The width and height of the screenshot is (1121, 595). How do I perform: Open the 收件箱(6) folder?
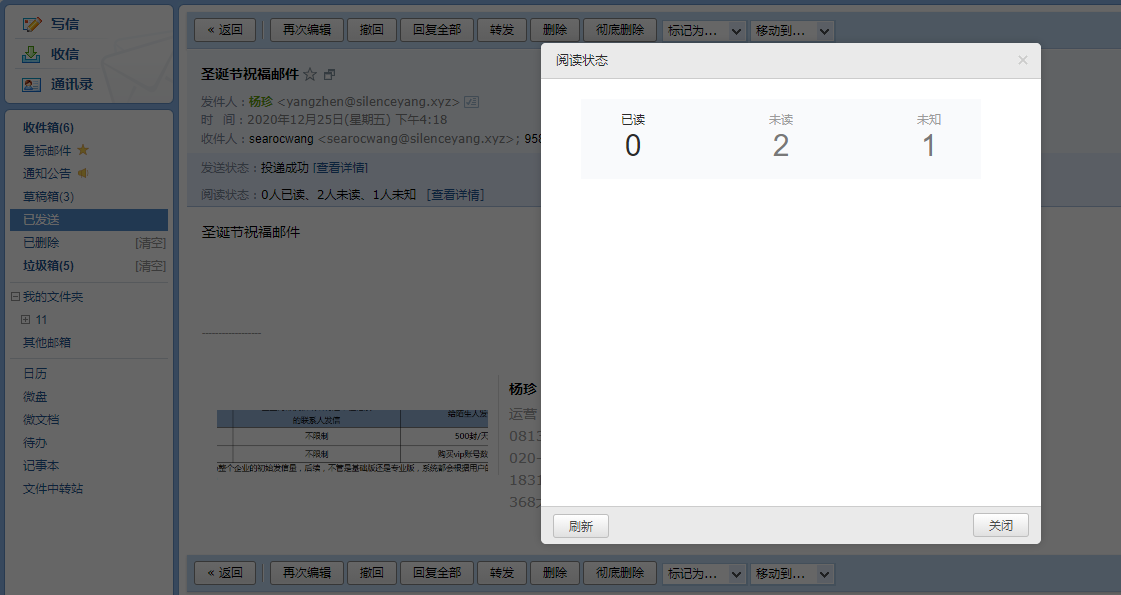[x=48, y=127]
